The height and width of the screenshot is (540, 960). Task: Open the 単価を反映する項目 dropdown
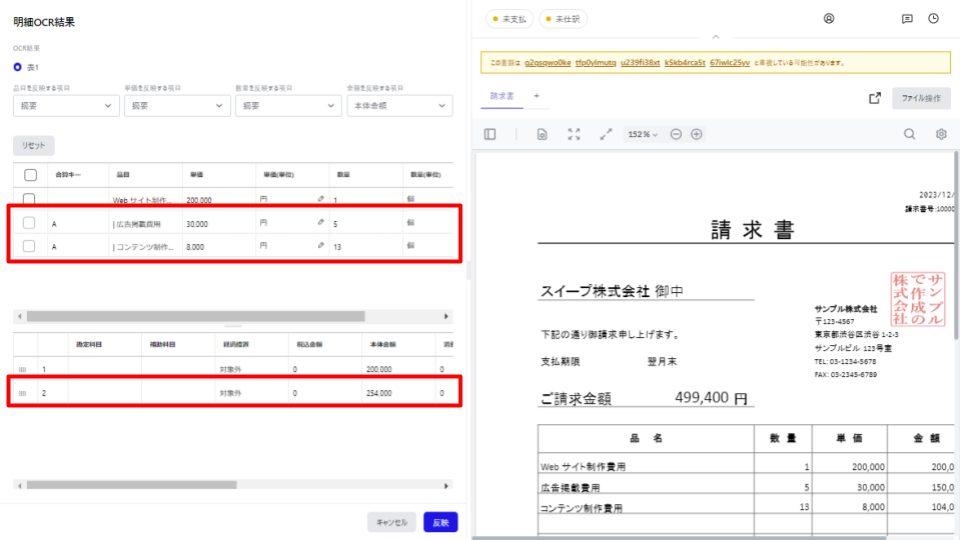coord(177,106)
